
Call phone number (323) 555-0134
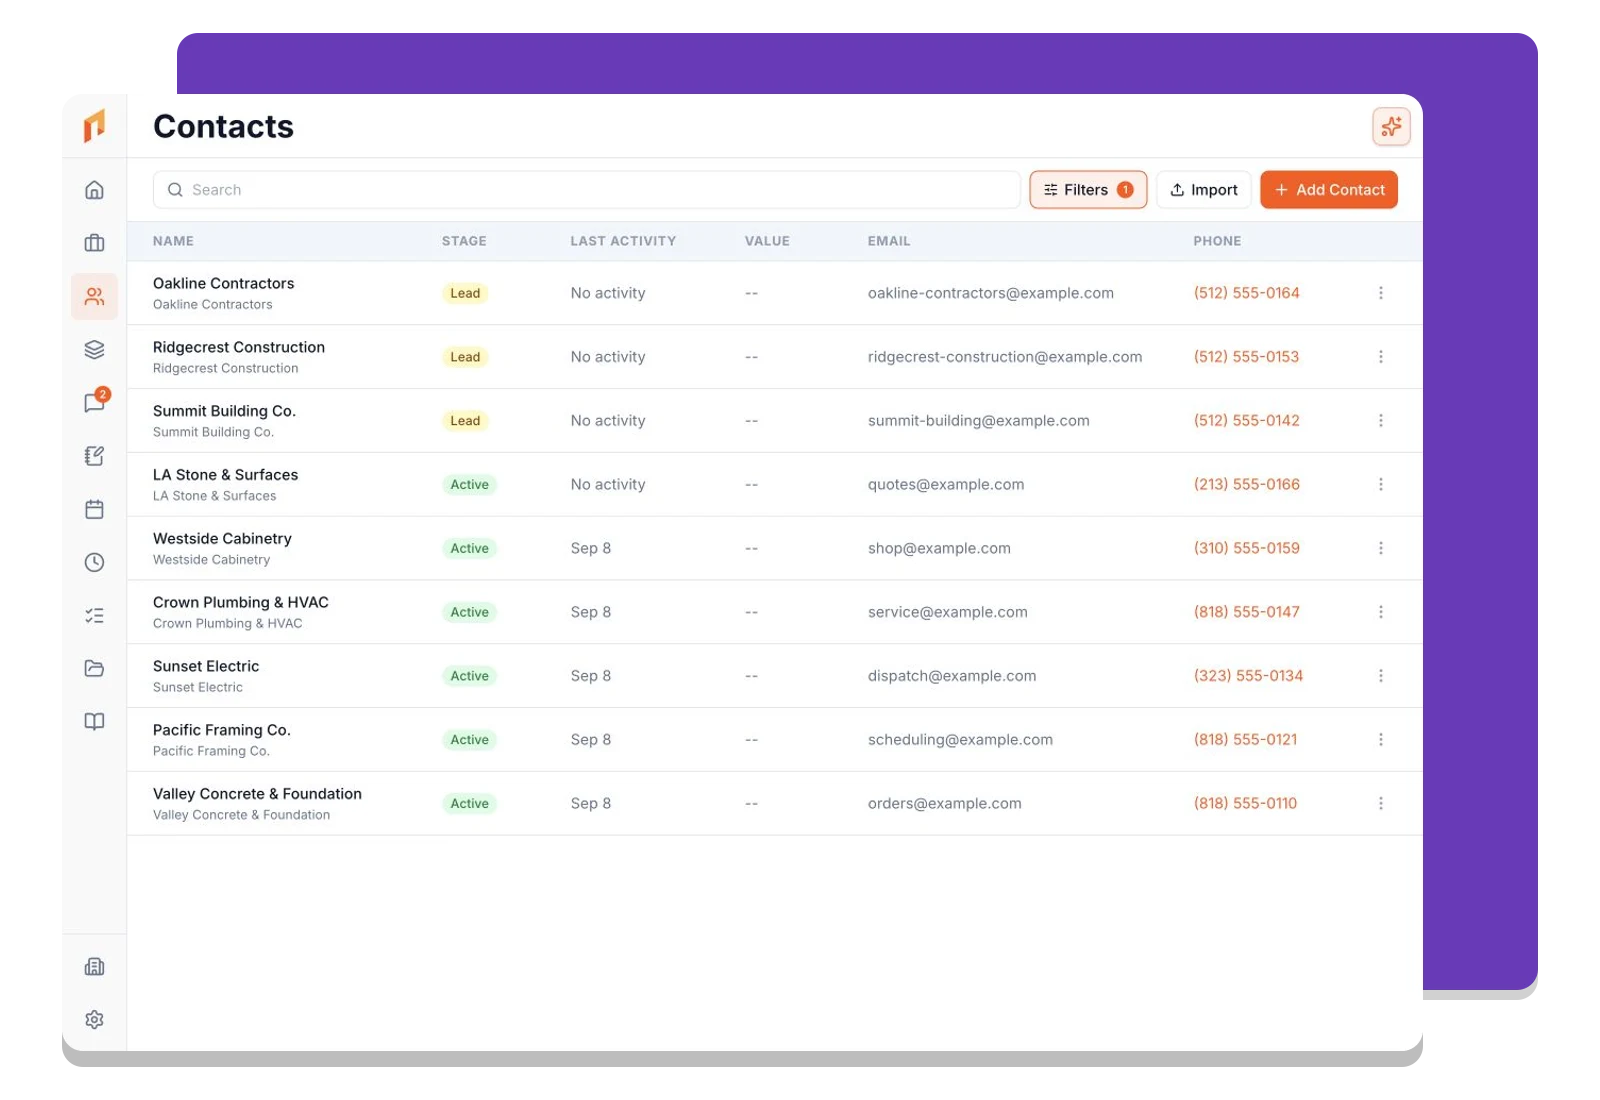(x=1248, y=676)
